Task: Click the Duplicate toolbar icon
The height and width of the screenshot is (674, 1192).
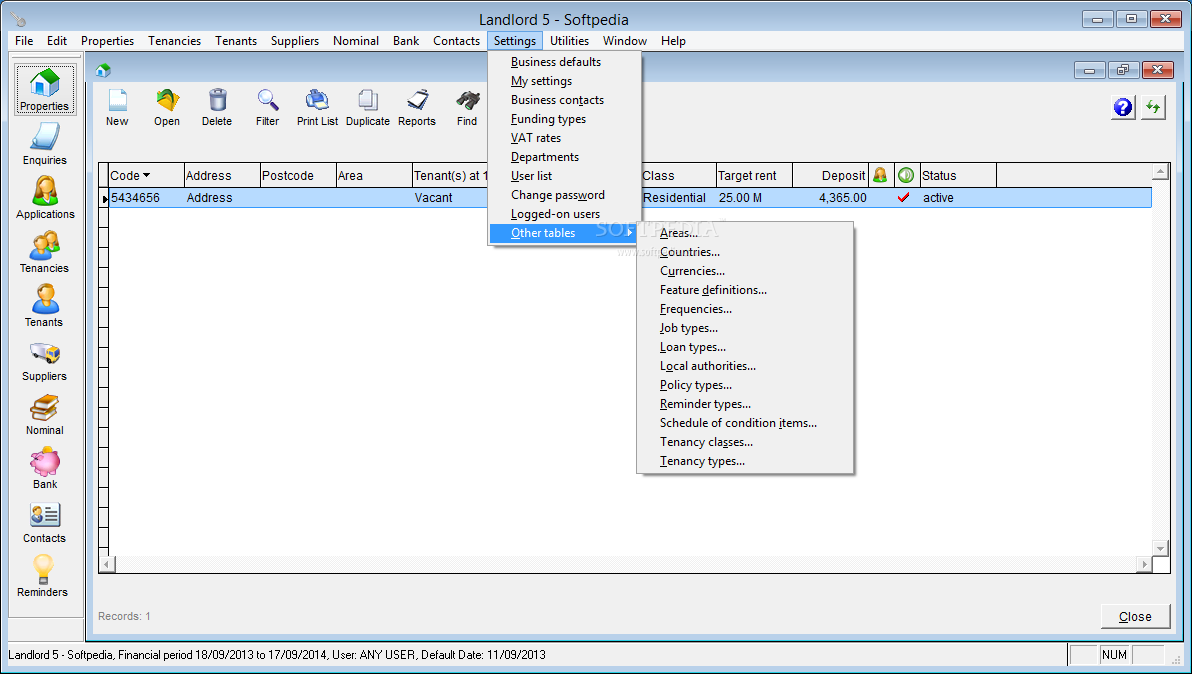Action: pos(368,107)
